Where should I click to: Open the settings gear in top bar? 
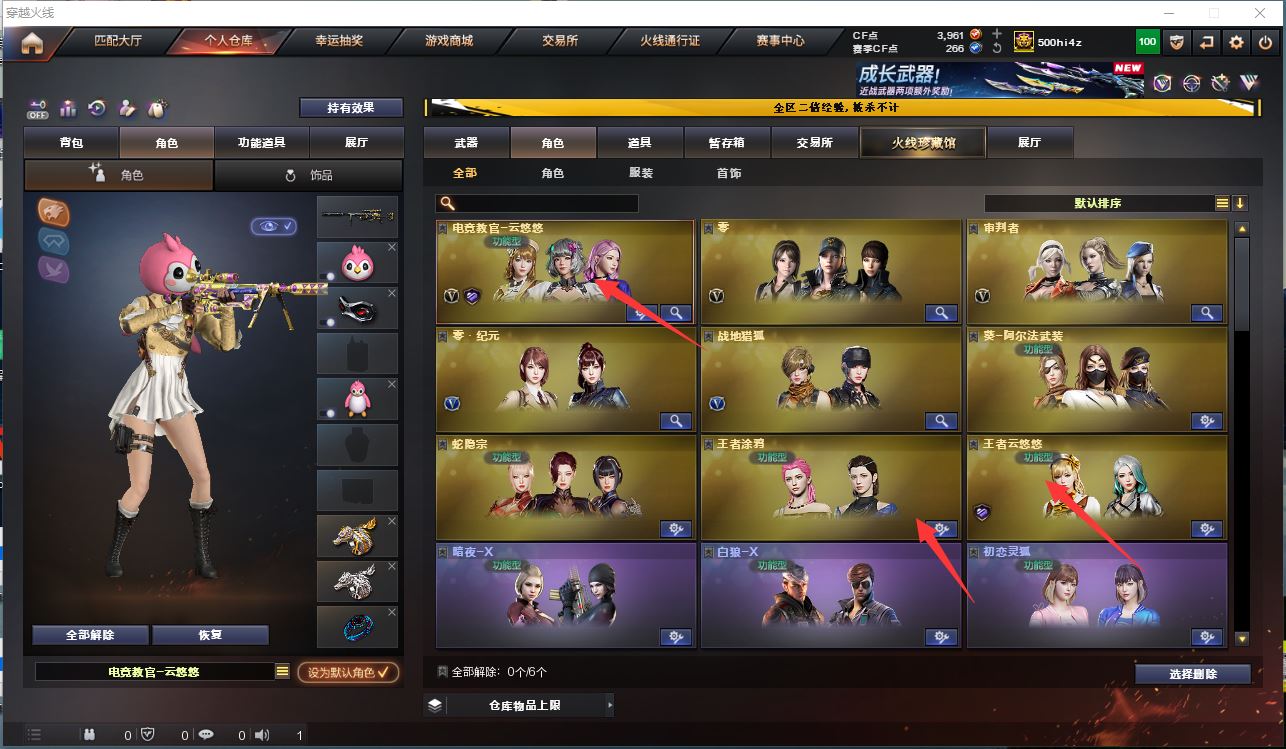coord(1237,42)
